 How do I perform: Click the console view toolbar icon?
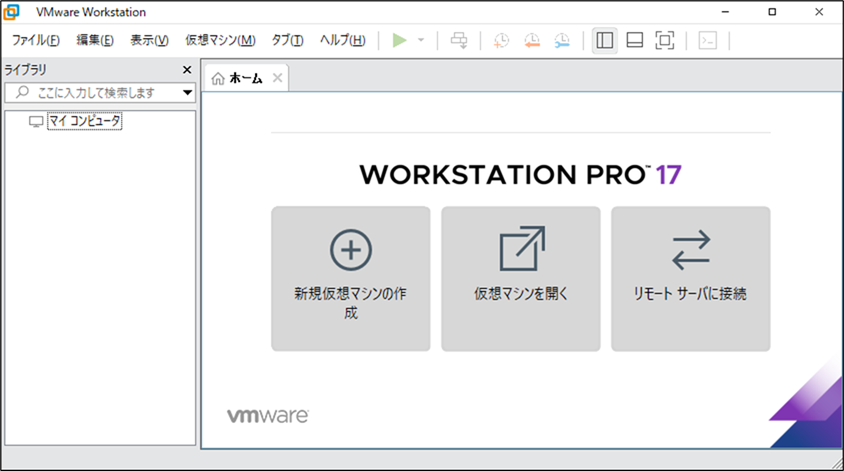click(707, 40)
